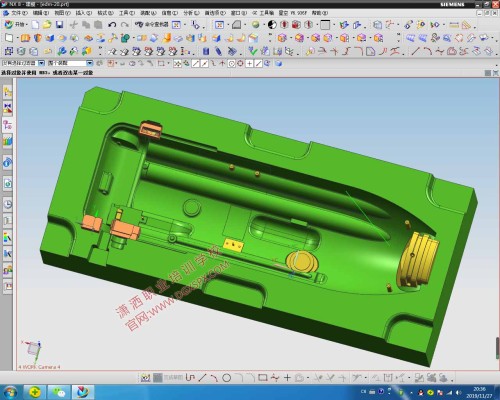
Task: Undo the last action
Action: pyautogui.click(x=112, y=24)
